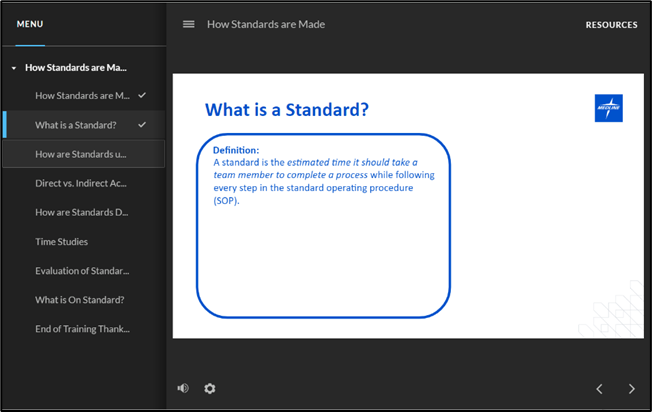Collapse the How Standards are Made section
The height and width of the screenshot is (412, 652).
[13, 68]
